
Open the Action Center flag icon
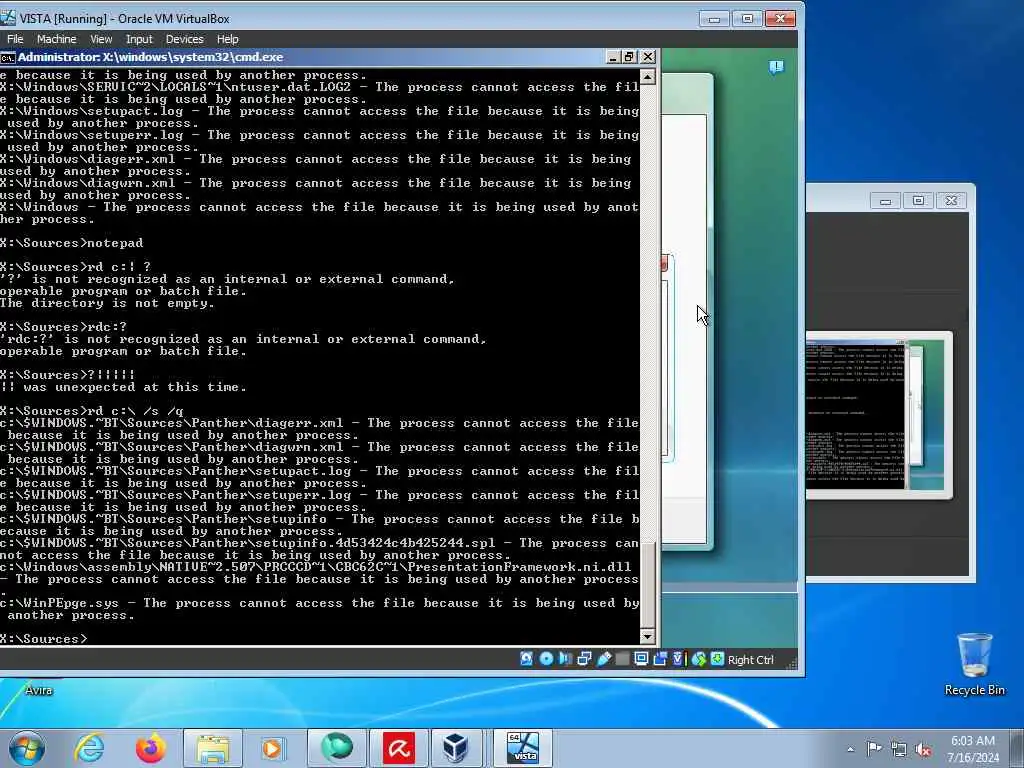point(874,748)
